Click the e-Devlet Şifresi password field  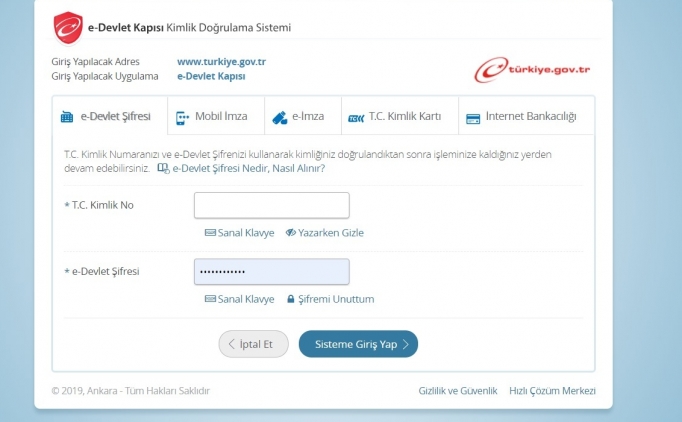(271, 272)
